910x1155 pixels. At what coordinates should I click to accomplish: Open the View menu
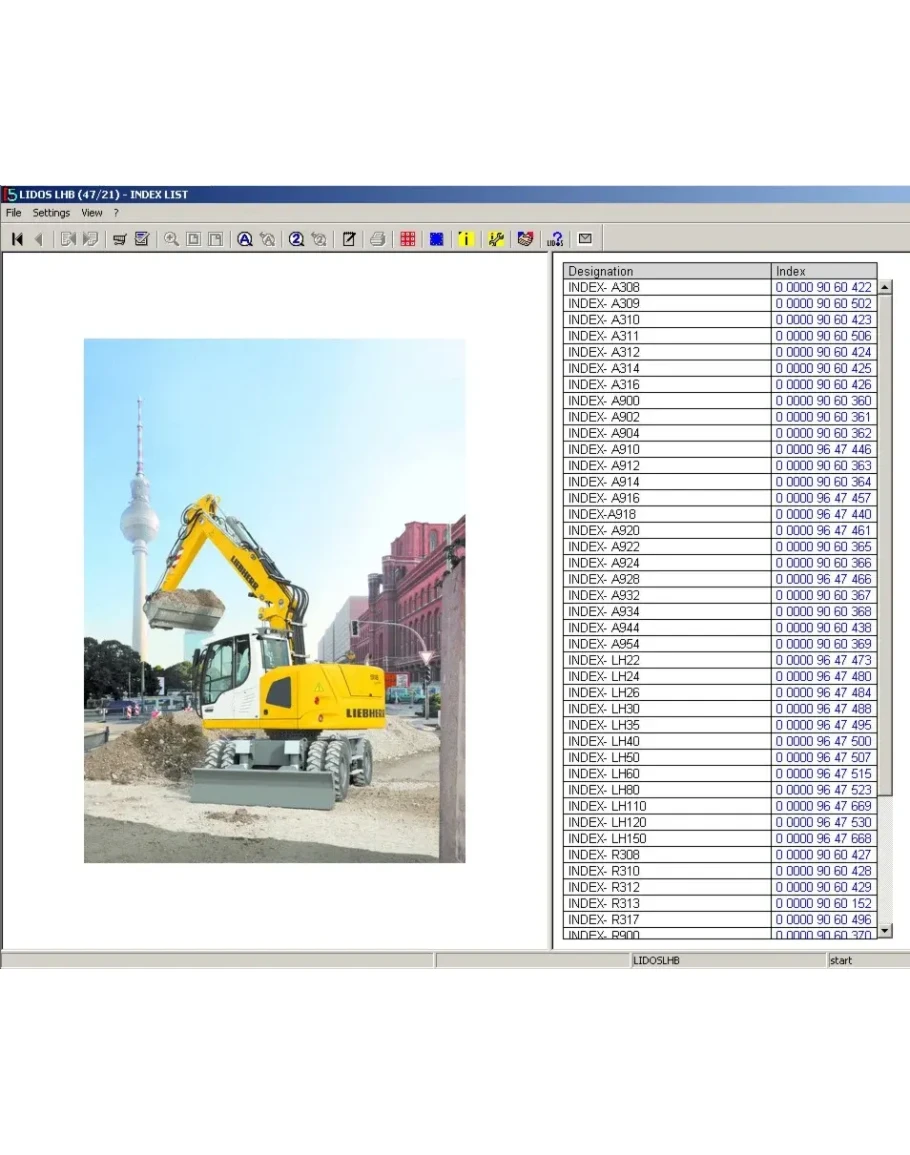point(92,213)
